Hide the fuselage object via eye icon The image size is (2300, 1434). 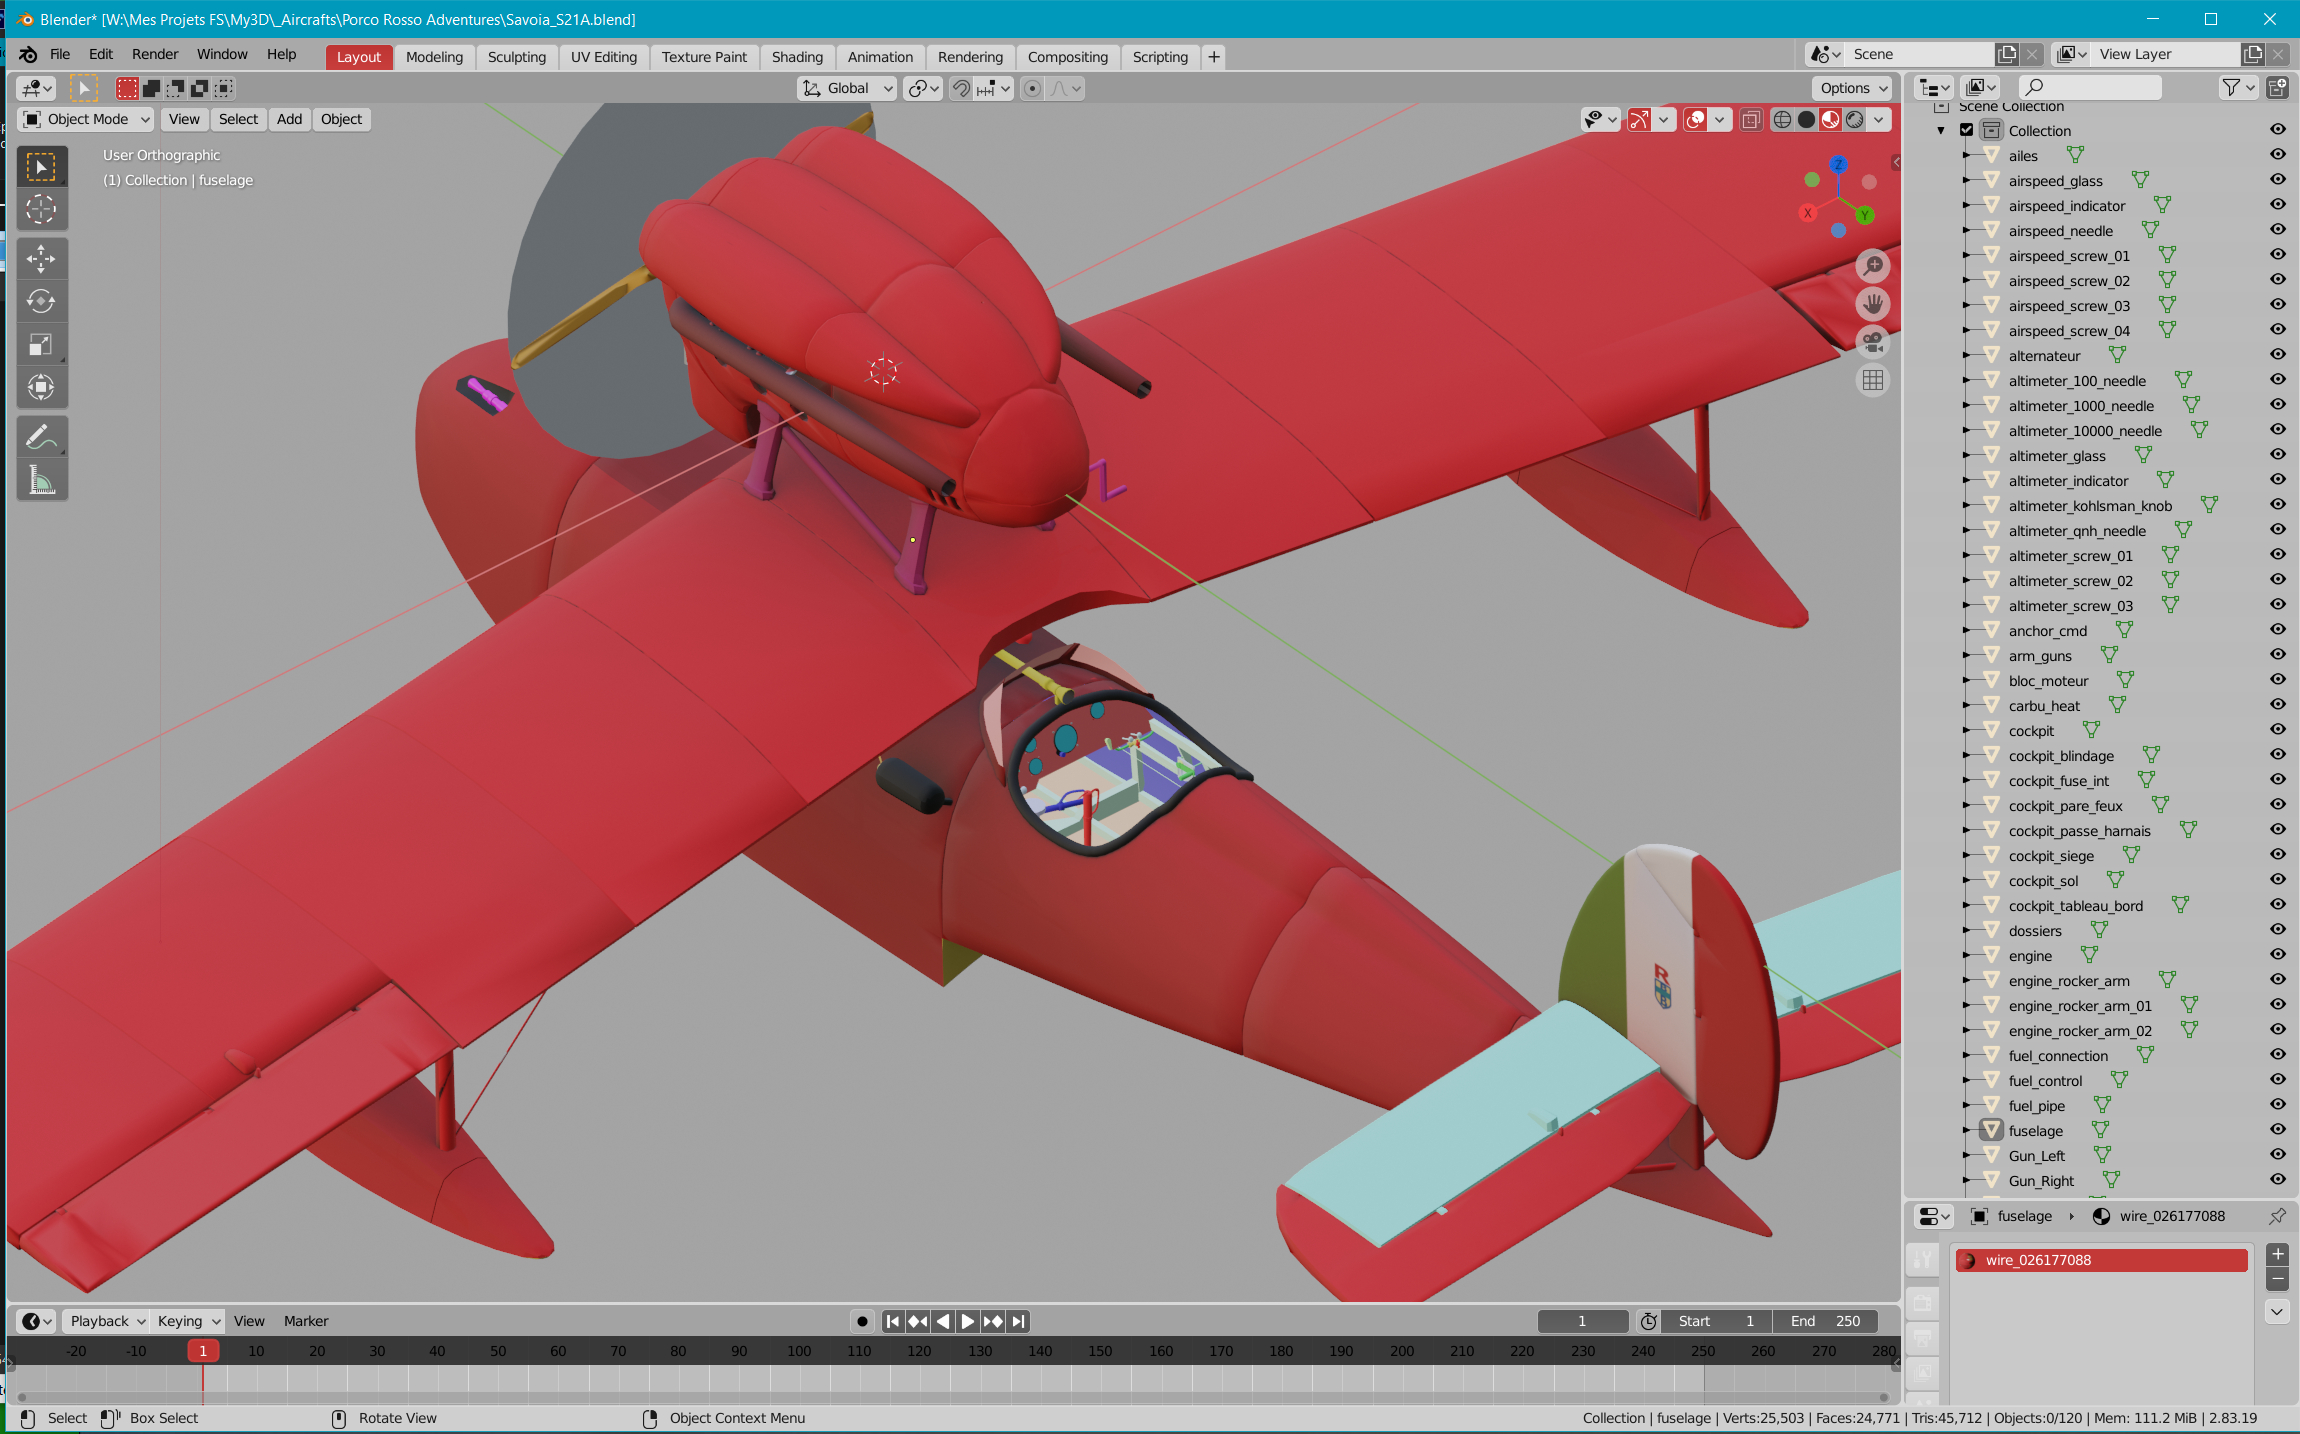[2277, 1130]
